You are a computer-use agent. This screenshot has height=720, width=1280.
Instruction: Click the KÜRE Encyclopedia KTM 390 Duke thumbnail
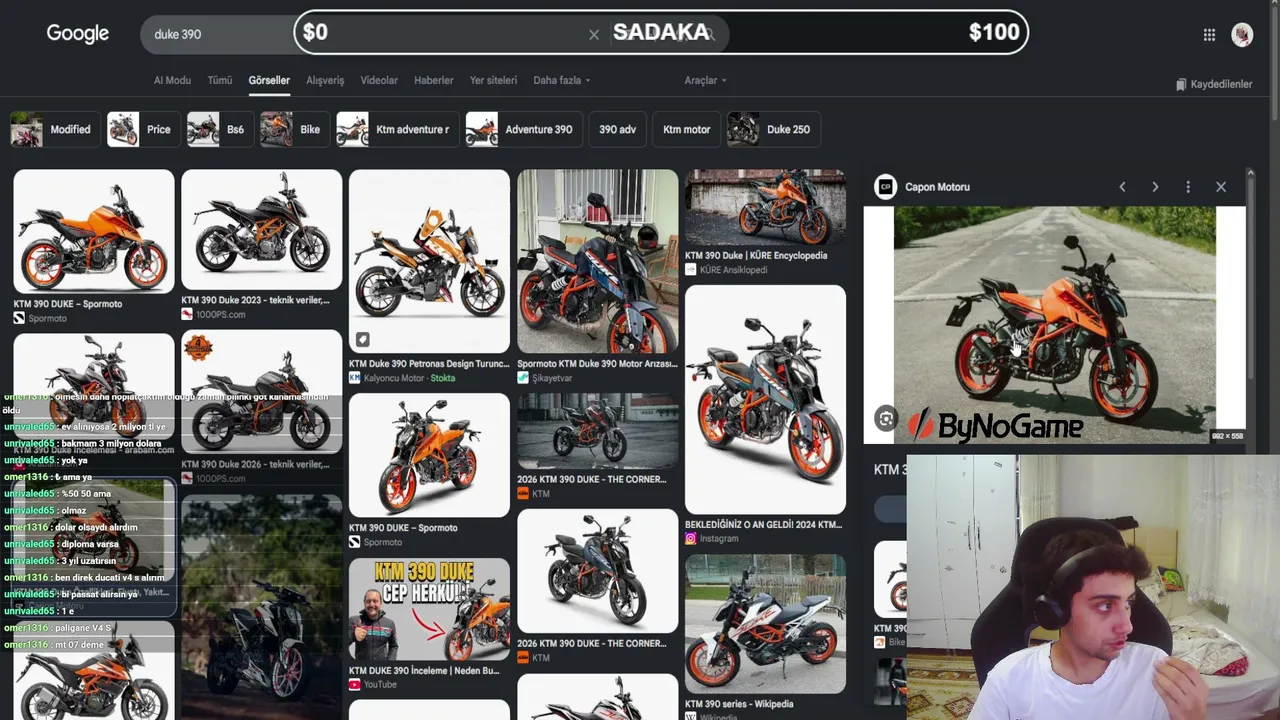point(765,208)
